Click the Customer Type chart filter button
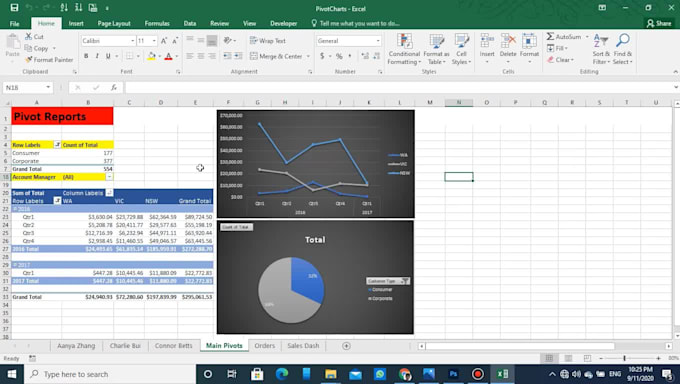680x384 pixels. 388,281
